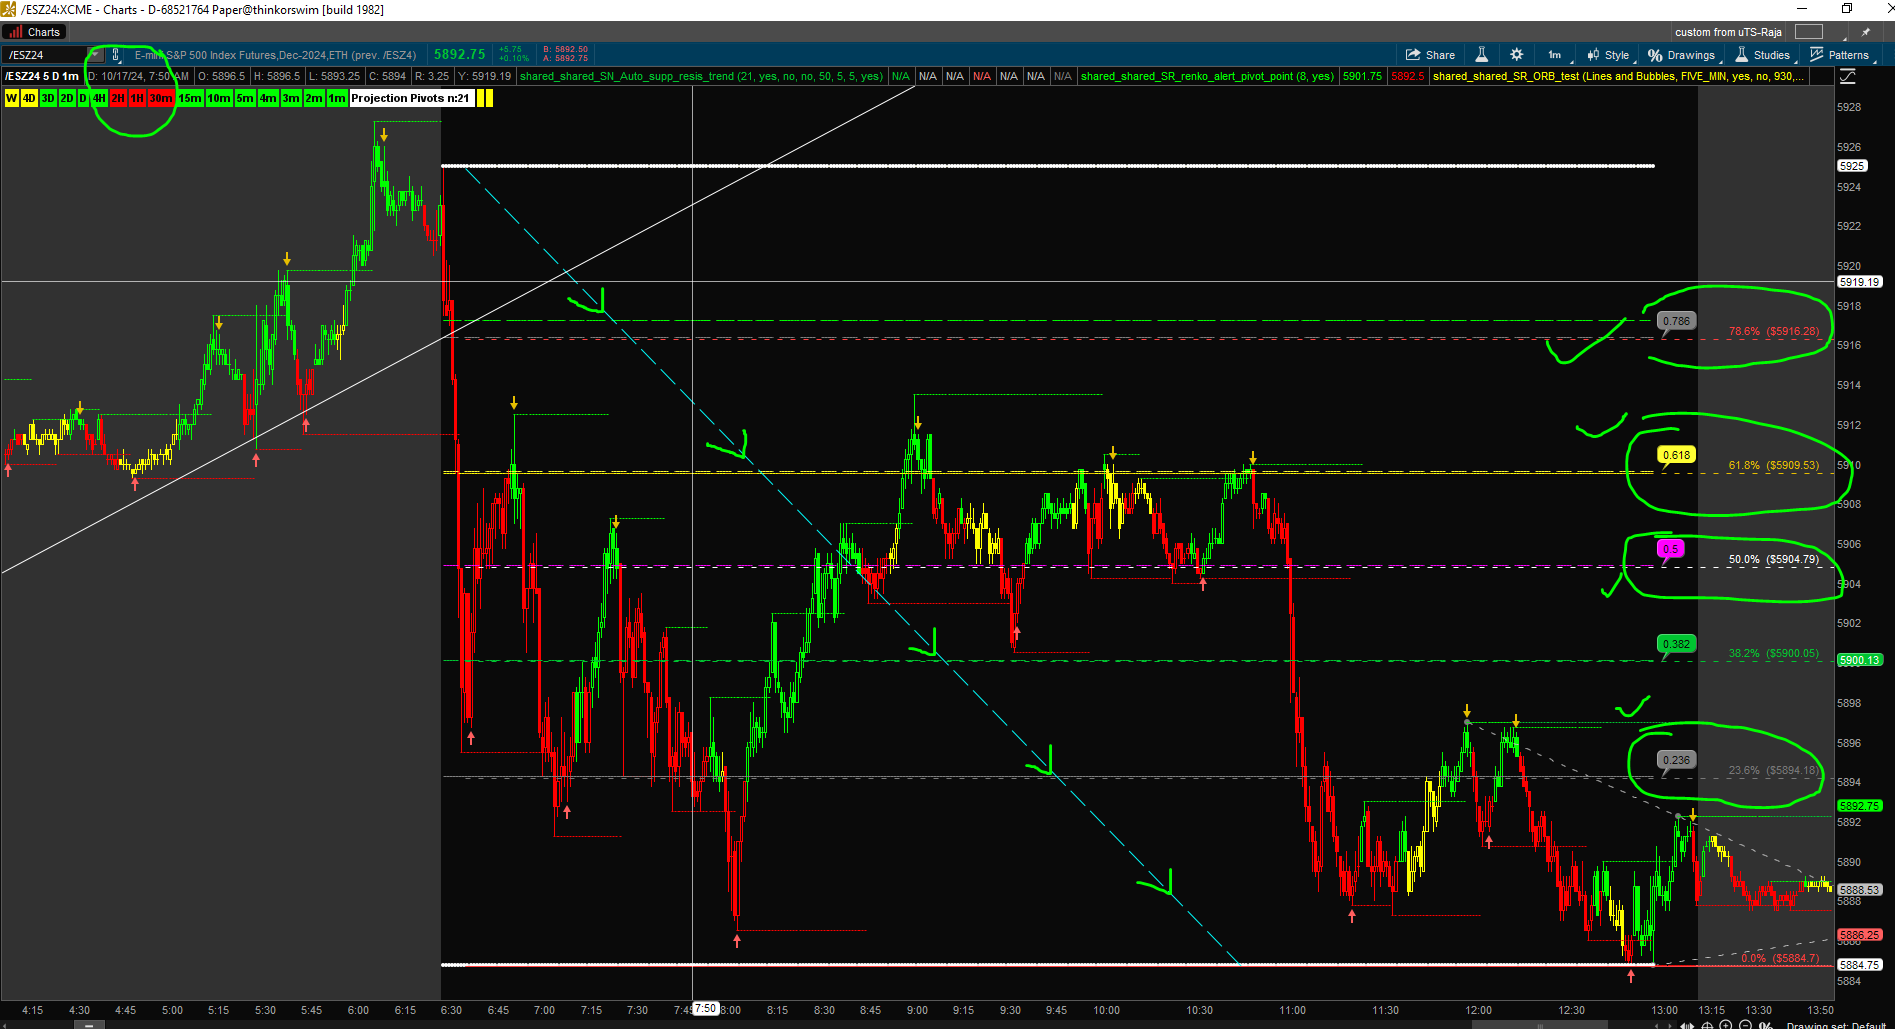Viewport: 1895px width, 1029px height.
Task: Click the flask icon beside Share
Action: [x=1482, y=55]
